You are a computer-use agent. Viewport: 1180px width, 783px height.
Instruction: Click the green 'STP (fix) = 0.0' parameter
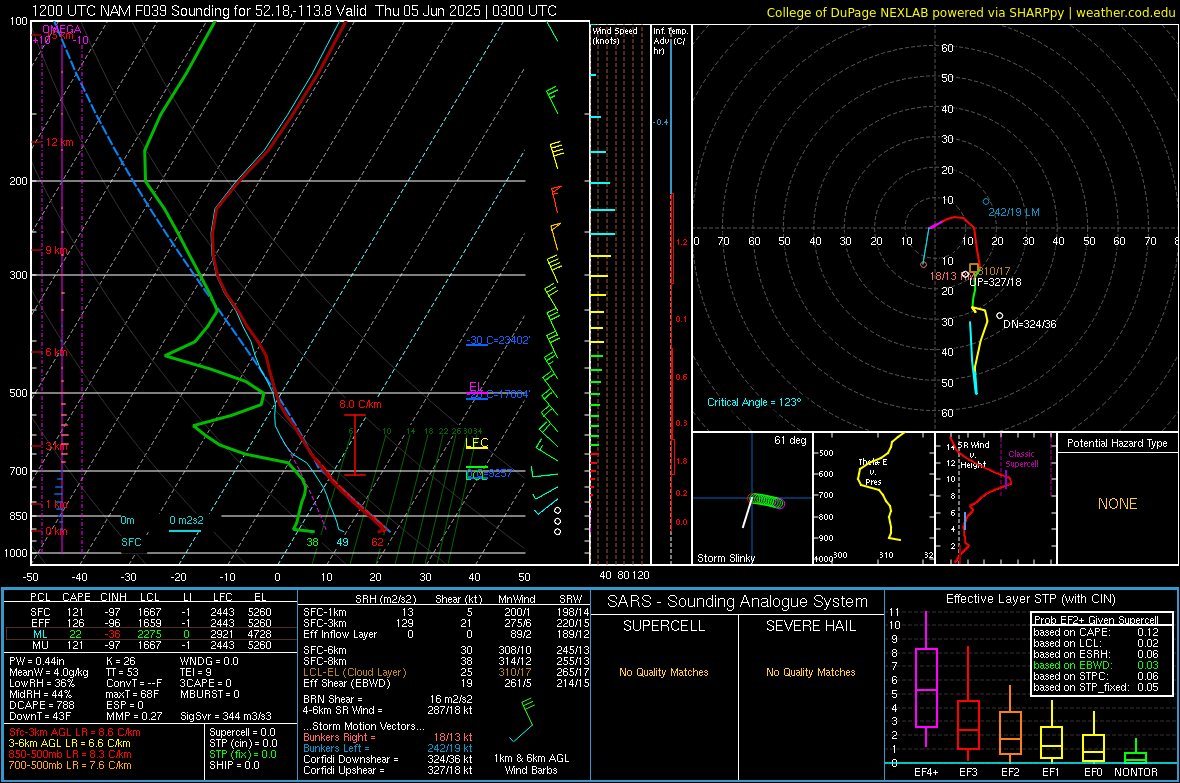pyautogui.click(x=242, y=754)
